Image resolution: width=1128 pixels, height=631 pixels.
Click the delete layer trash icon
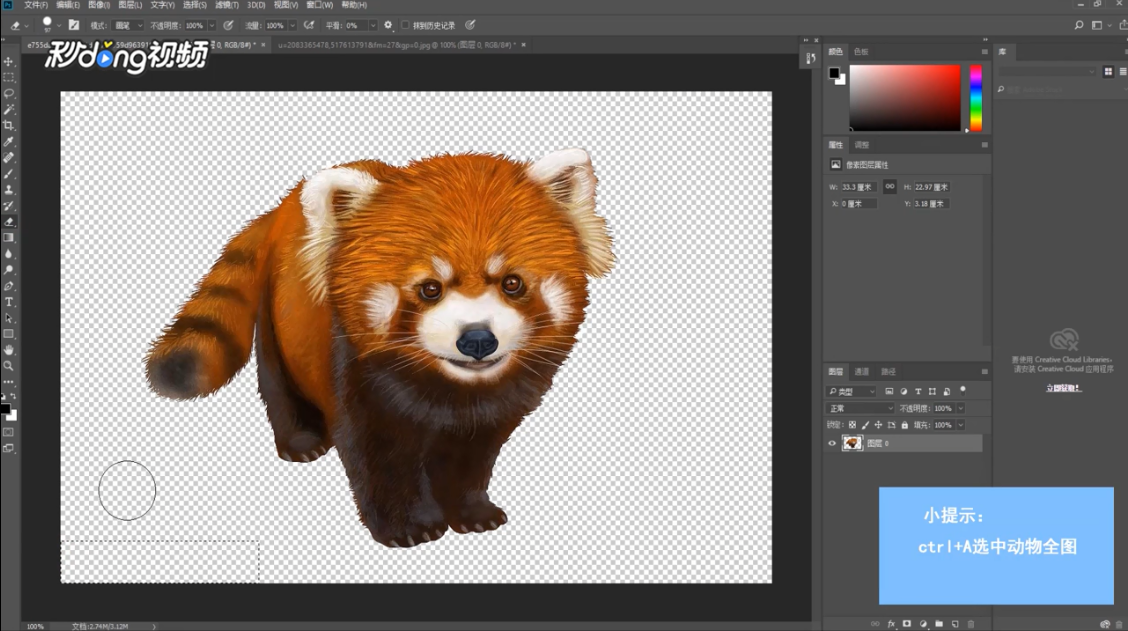[x=971, y=624]
